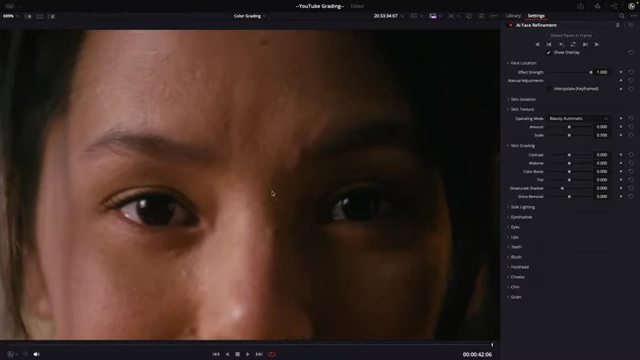Toggle the red loop playback icon

pyautogui.click(x=272, y=354)
